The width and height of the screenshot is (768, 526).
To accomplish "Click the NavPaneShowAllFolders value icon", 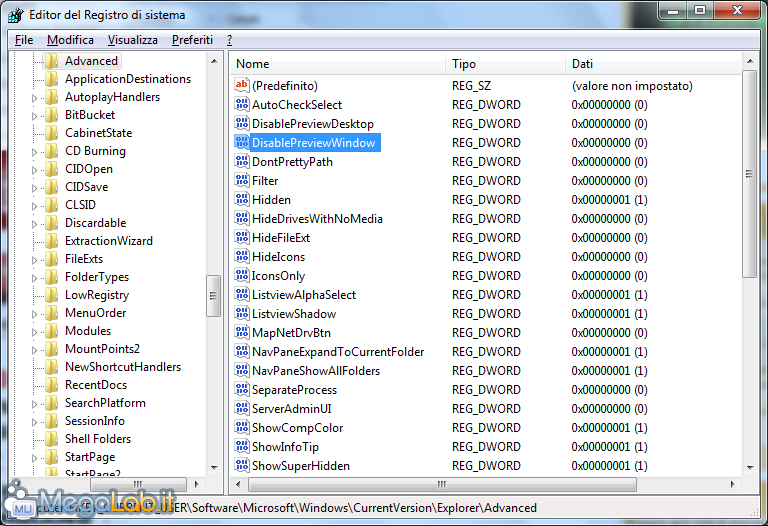I will tap(241, 371).
